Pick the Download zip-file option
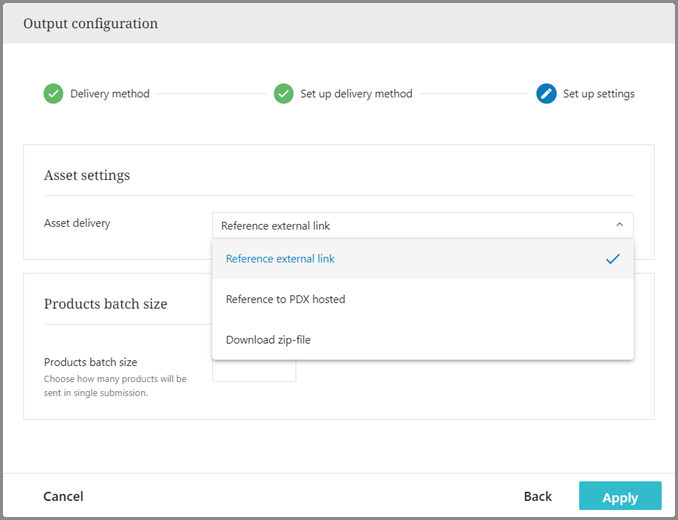 coord(268,340)
